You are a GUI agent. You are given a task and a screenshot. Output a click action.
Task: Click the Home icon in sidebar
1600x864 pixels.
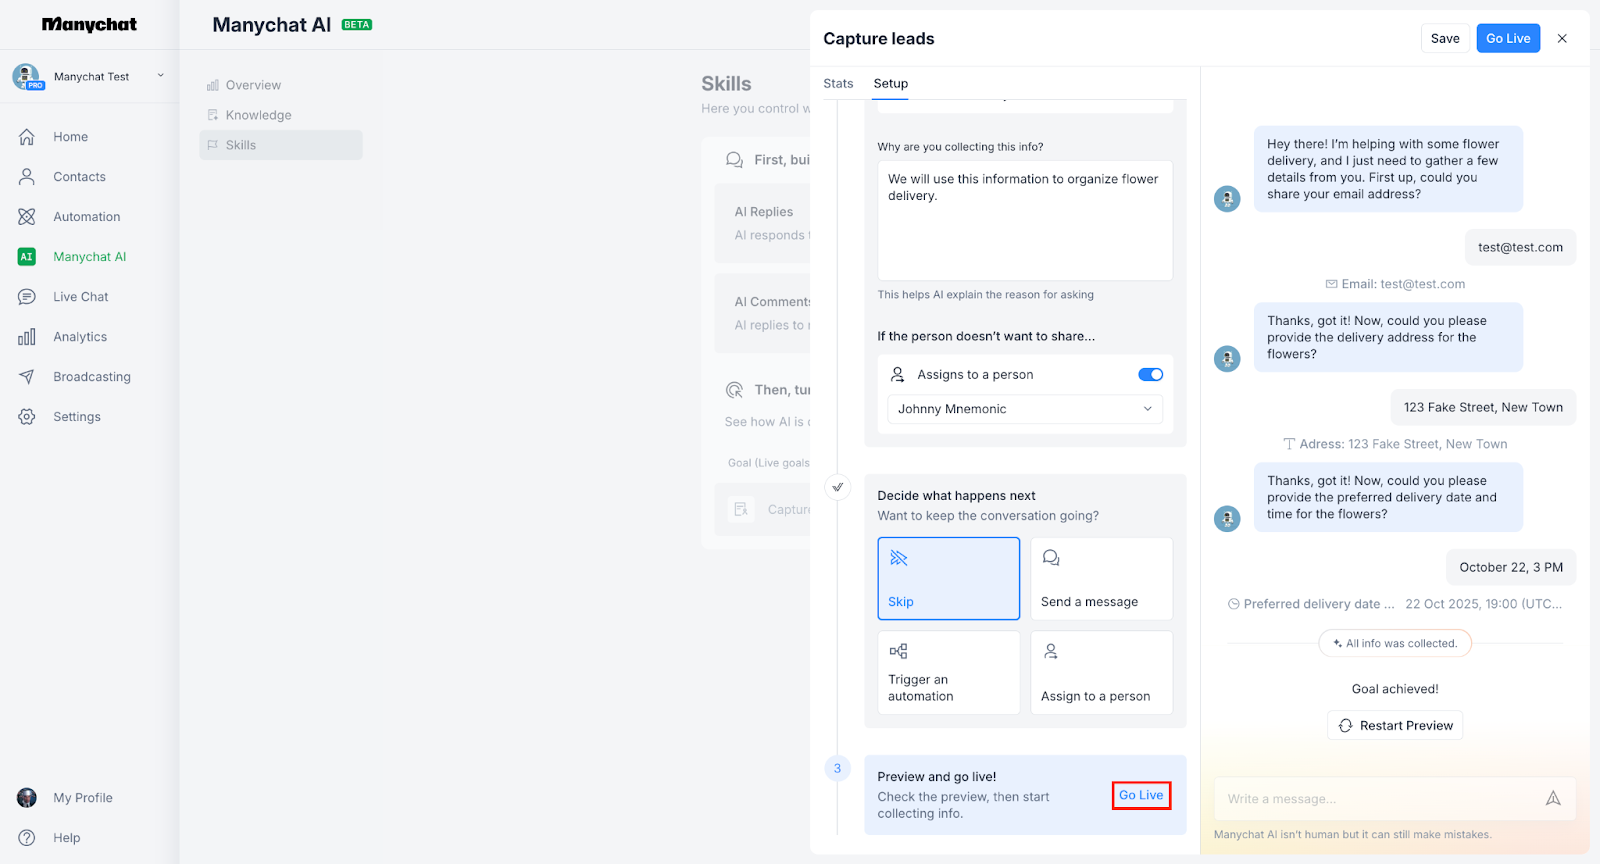pos(27,137)
